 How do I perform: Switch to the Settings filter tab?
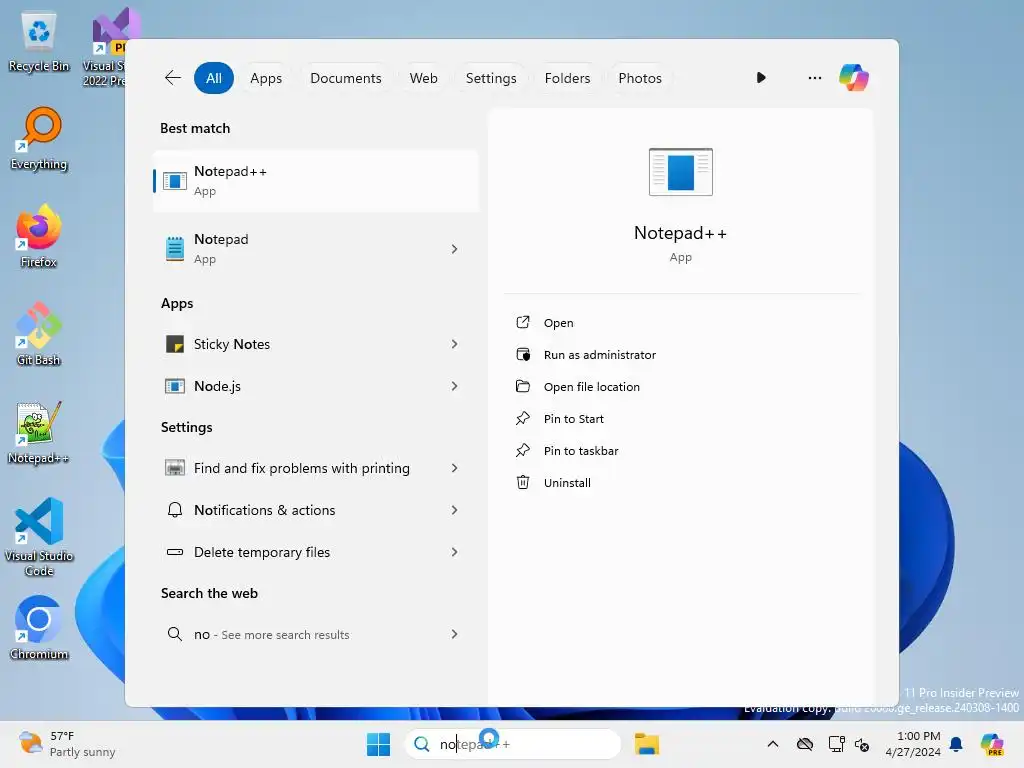tap(490, 78)
